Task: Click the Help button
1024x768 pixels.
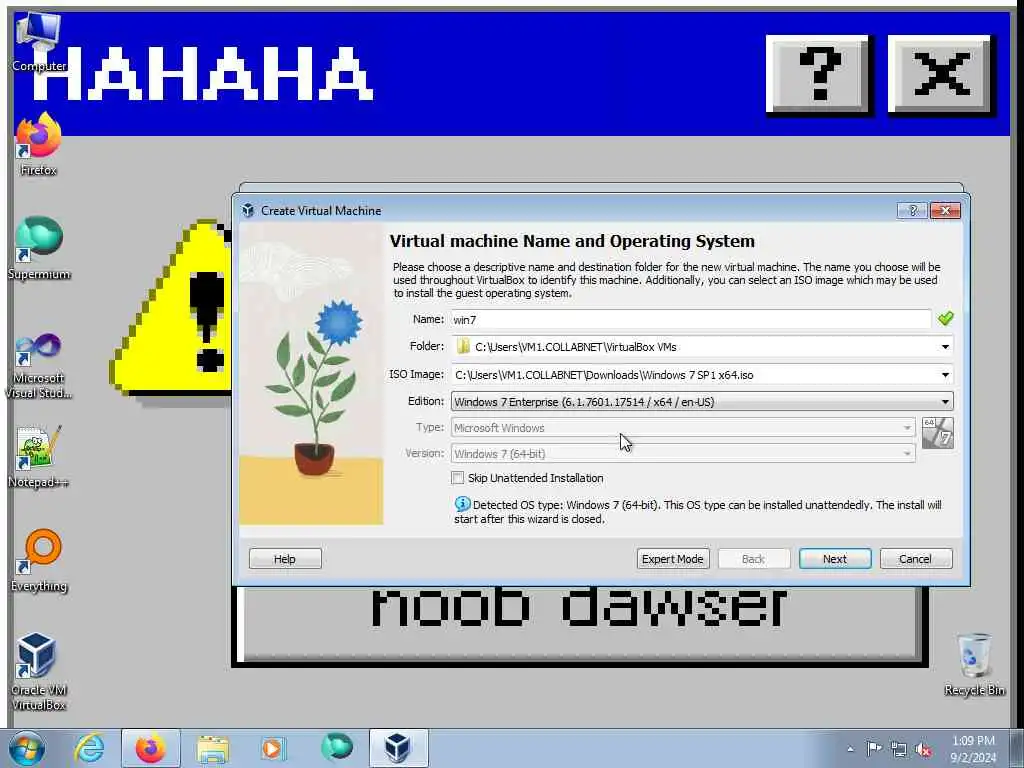Action: (x=285, y=559)
